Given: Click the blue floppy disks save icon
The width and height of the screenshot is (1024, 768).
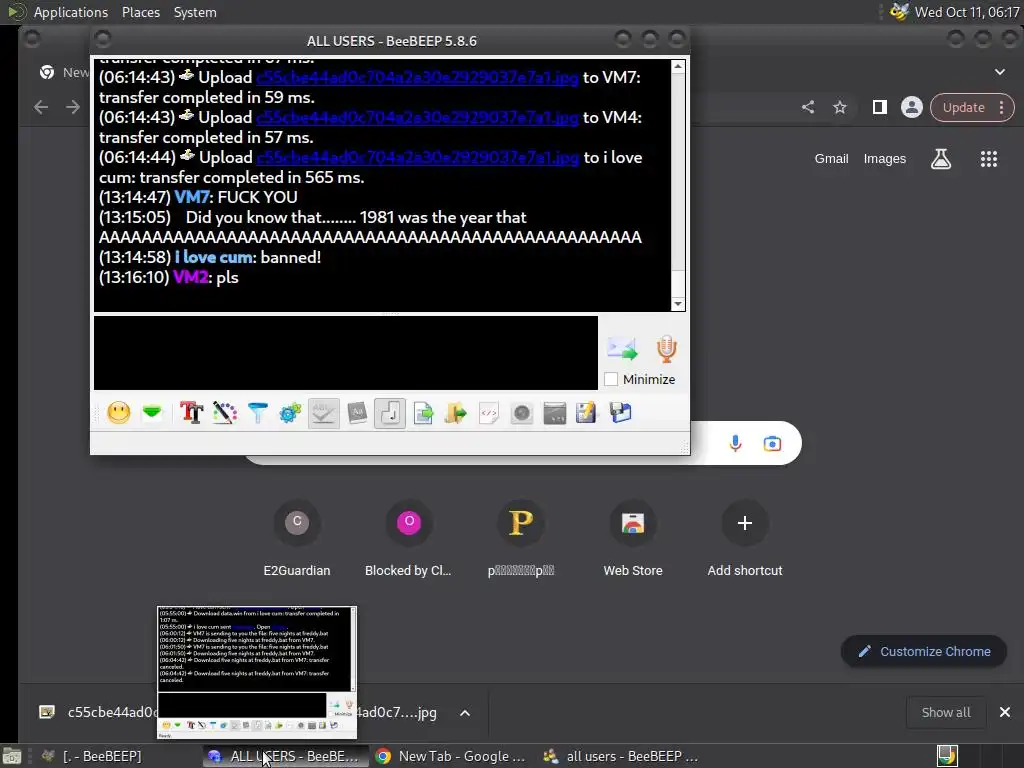Looking at the screenshot, I should coord(620,413).
